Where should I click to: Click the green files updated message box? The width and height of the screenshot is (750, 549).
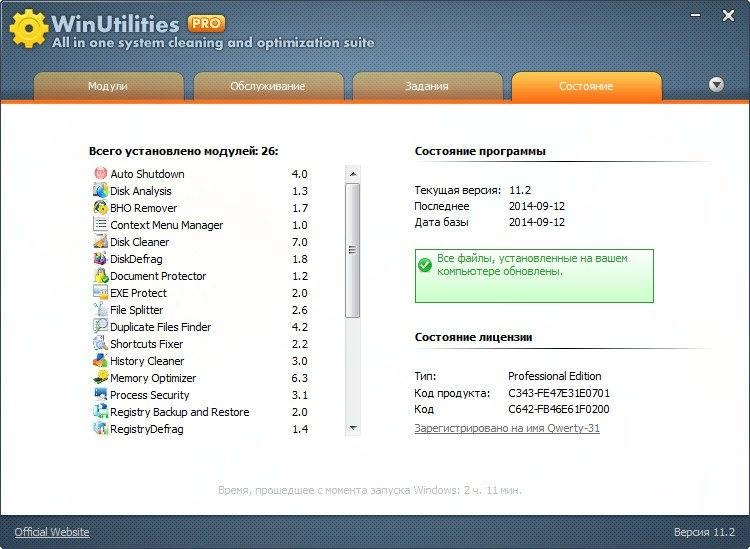point(534,276)
